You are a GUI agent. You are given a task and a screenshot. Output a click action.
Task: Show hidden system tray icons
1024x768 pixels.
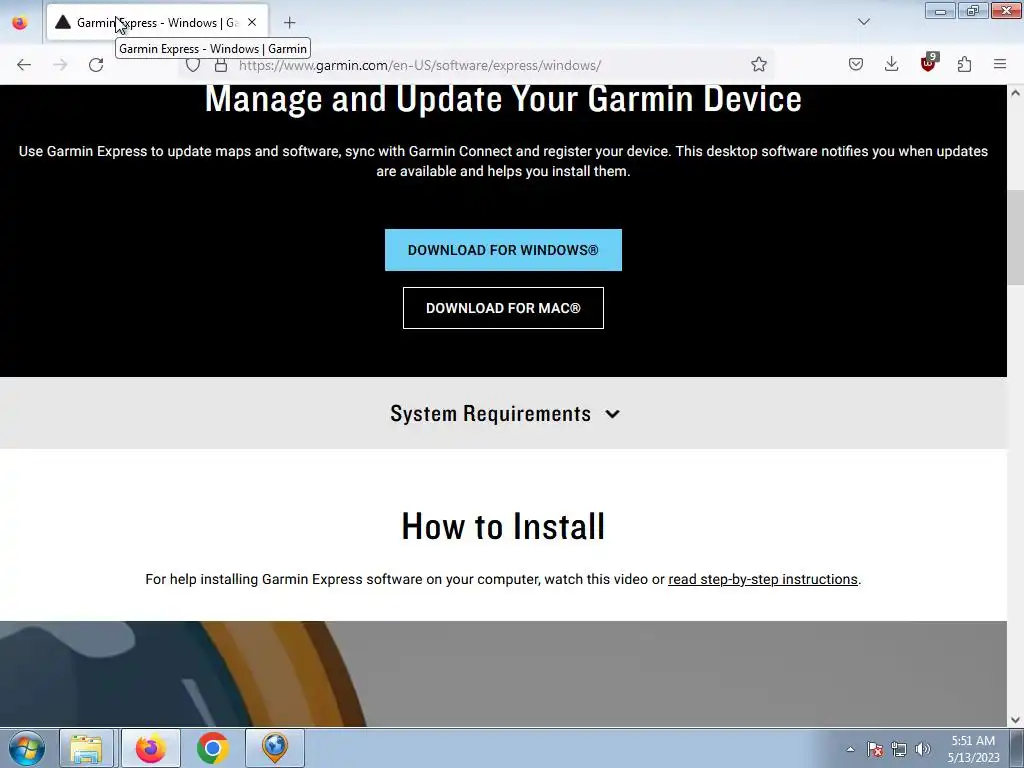(850, 749)
